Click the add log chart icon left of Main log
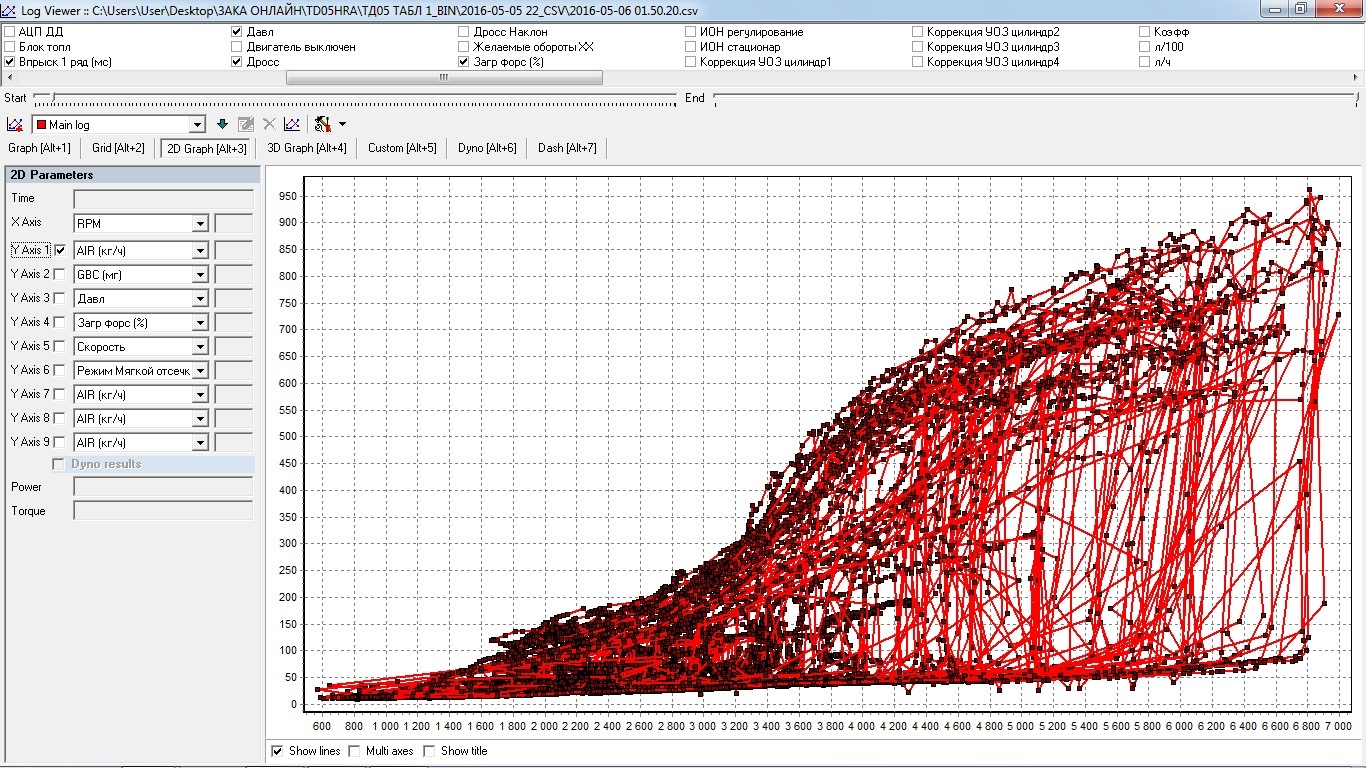 (15, 124)
